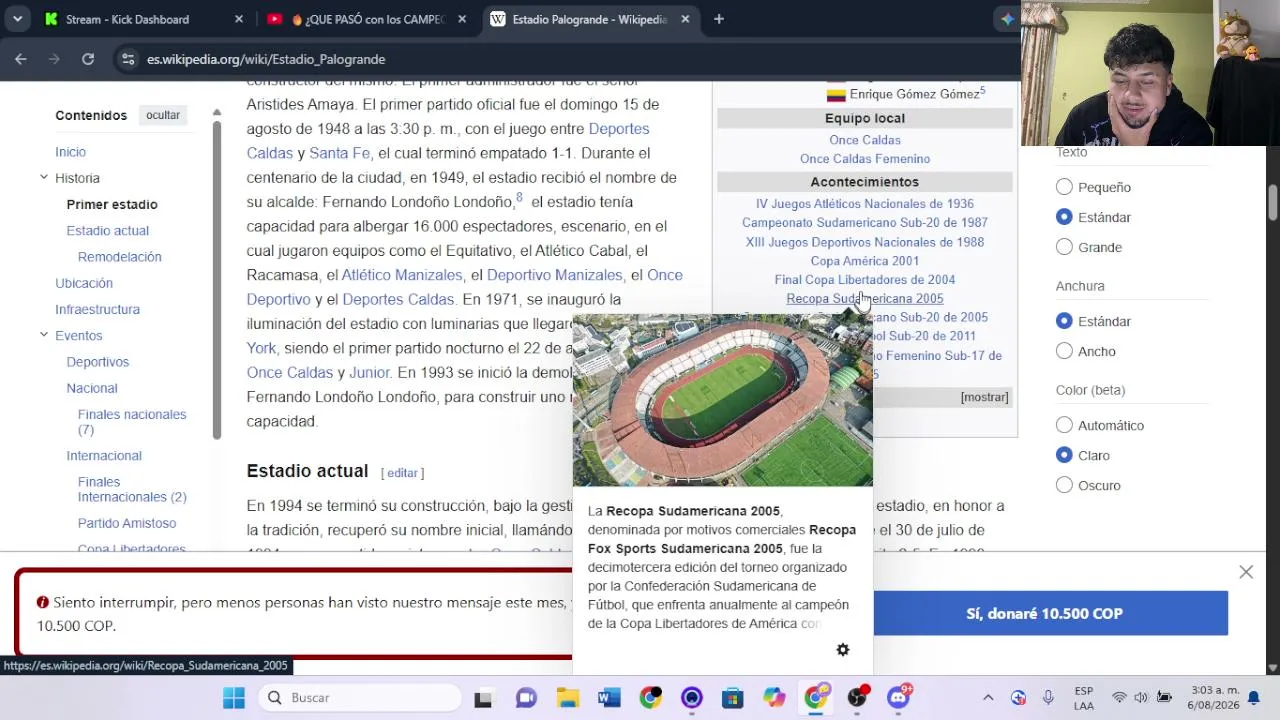Expand infobox with [mostrar] link
Image resolution: width=1280 pixels, height=720 pixels.
[x=984, y=397]
